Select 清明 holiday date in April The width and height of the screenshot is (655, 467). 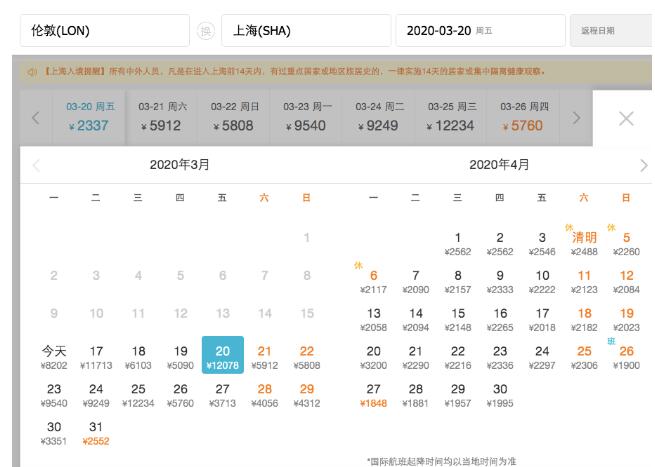(x=584, y=243)
